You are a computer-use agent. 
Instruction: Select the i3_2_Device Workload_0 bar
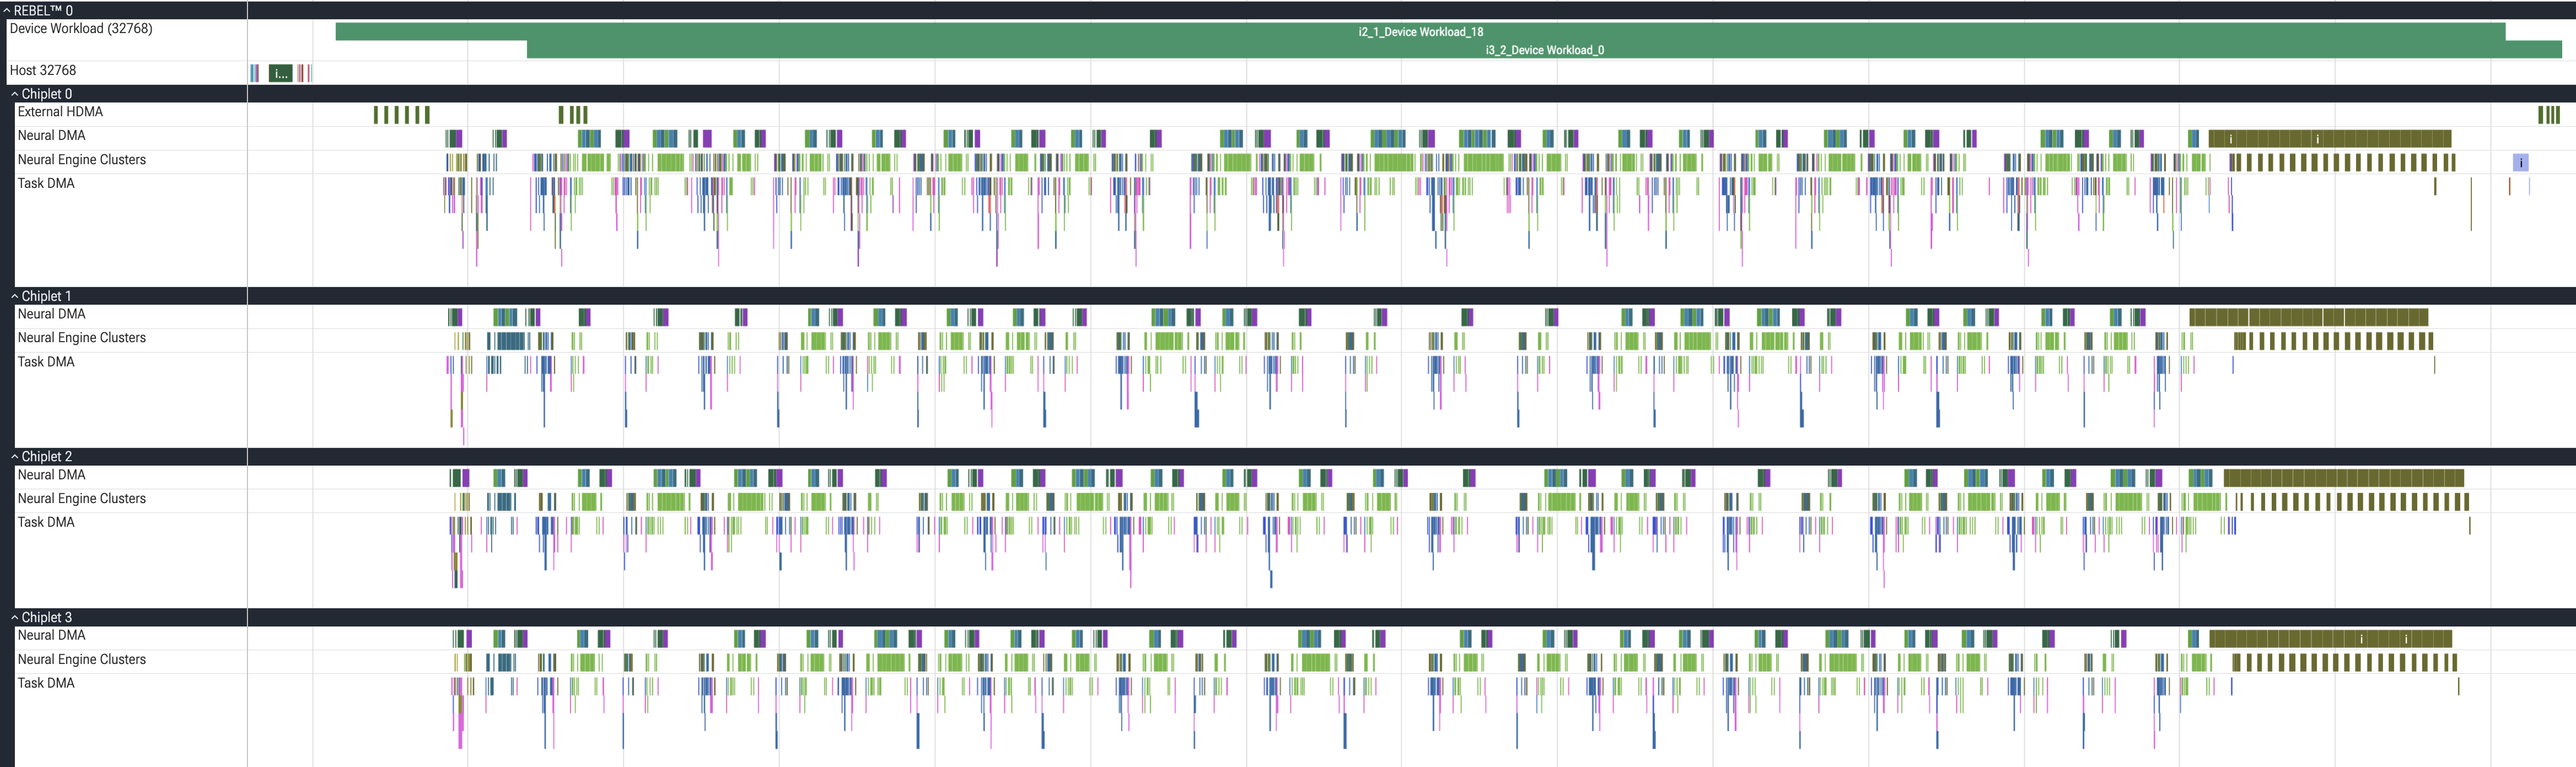pyautogui.click(x=1544, y=50)
